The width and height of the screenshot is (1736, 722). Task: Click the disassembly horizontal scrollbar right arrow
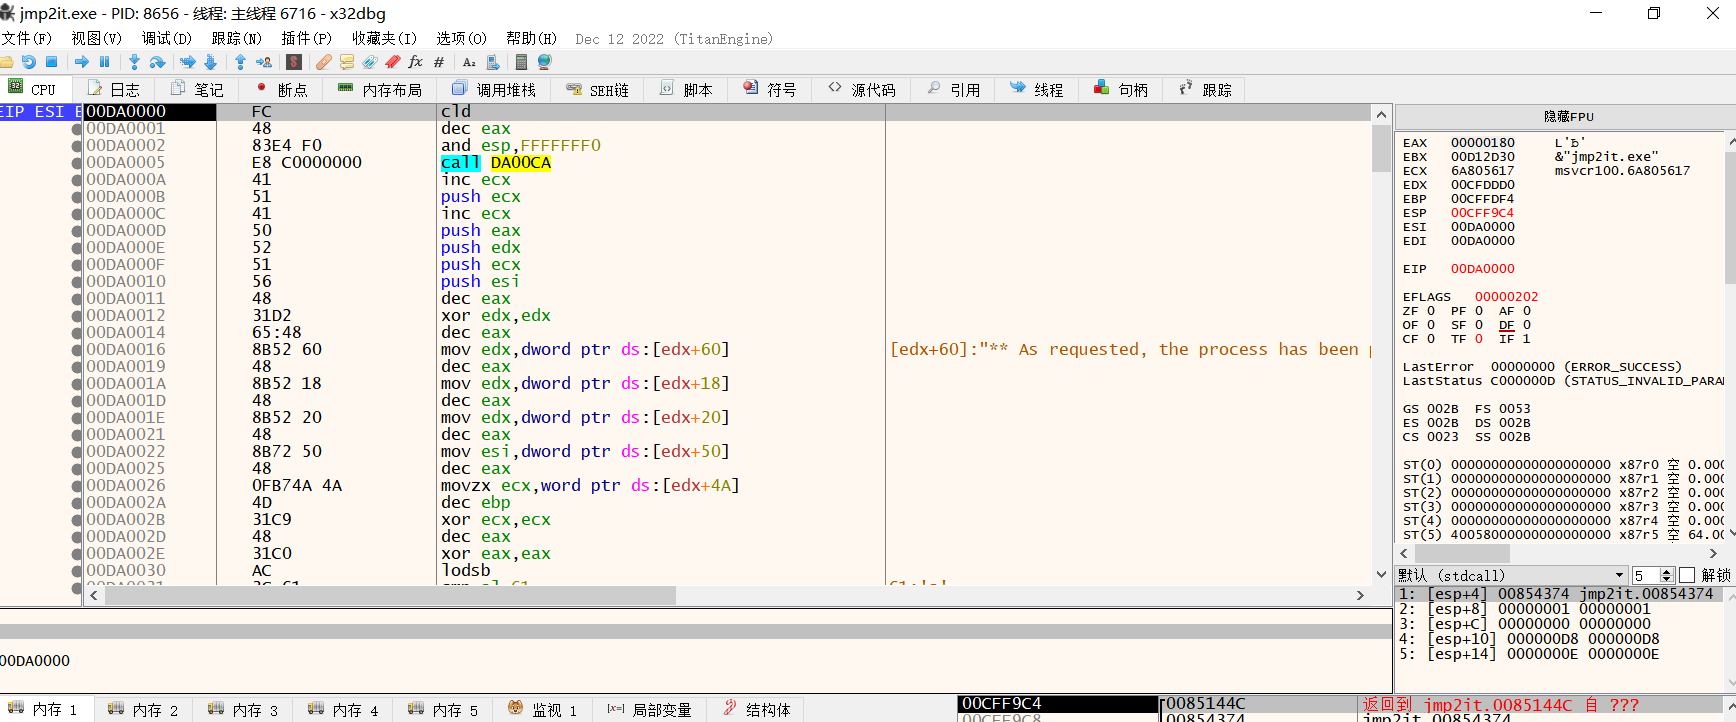point(1360,595)
